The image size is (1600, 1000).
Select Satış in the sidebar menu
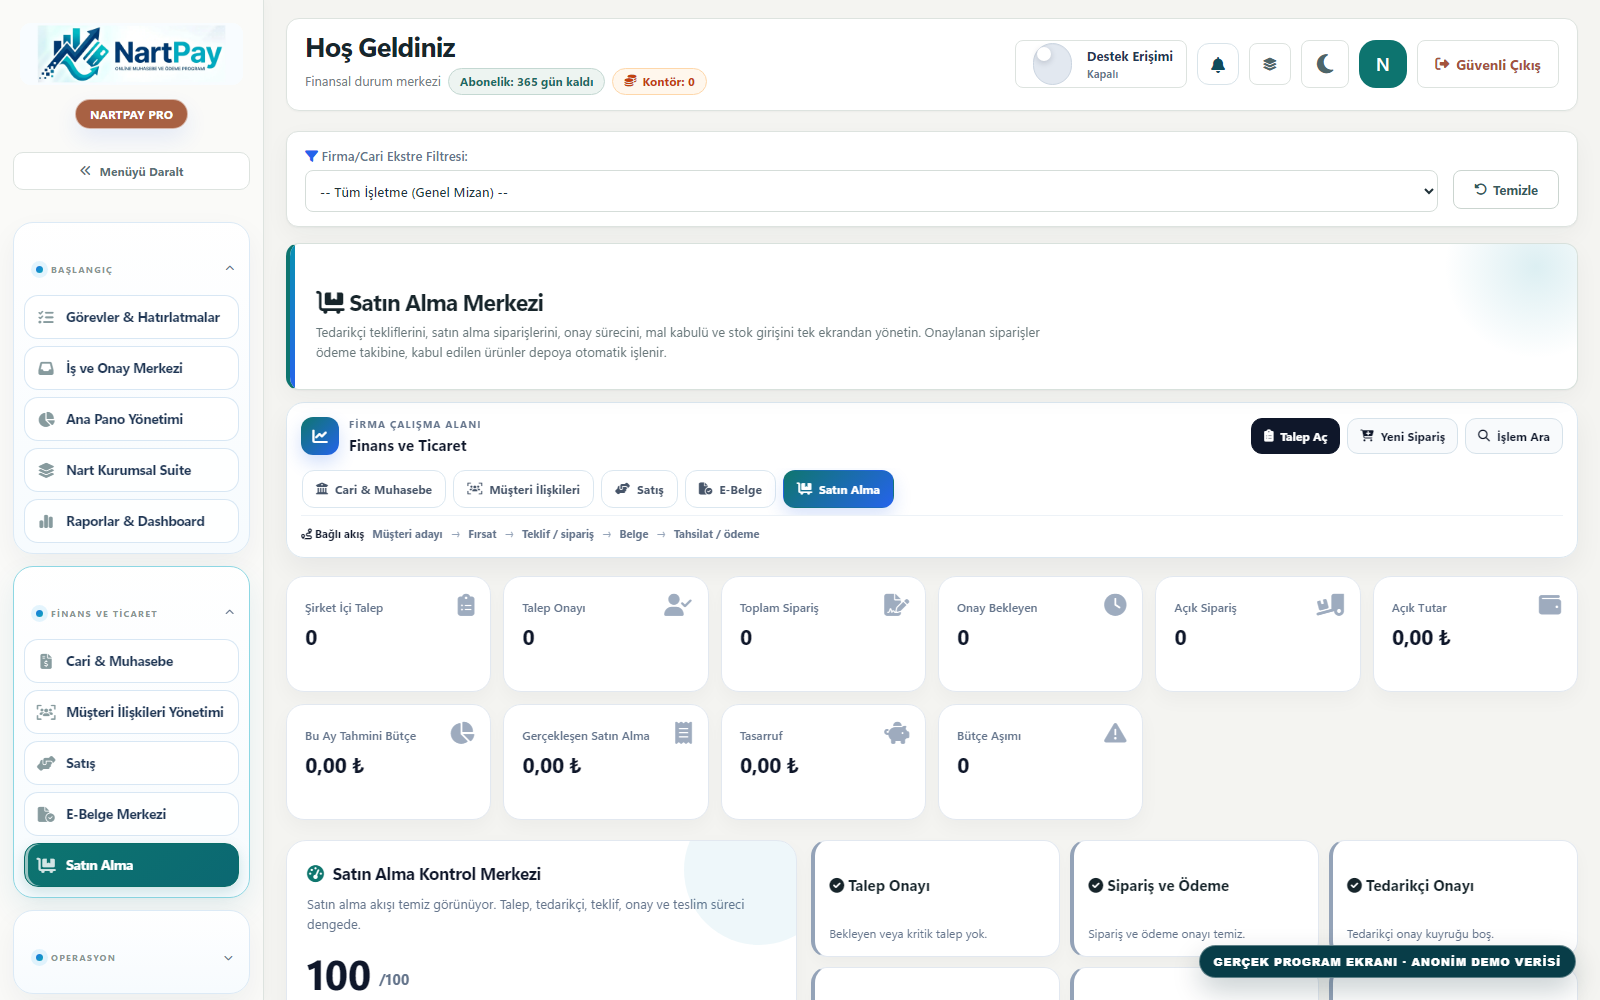131,763
